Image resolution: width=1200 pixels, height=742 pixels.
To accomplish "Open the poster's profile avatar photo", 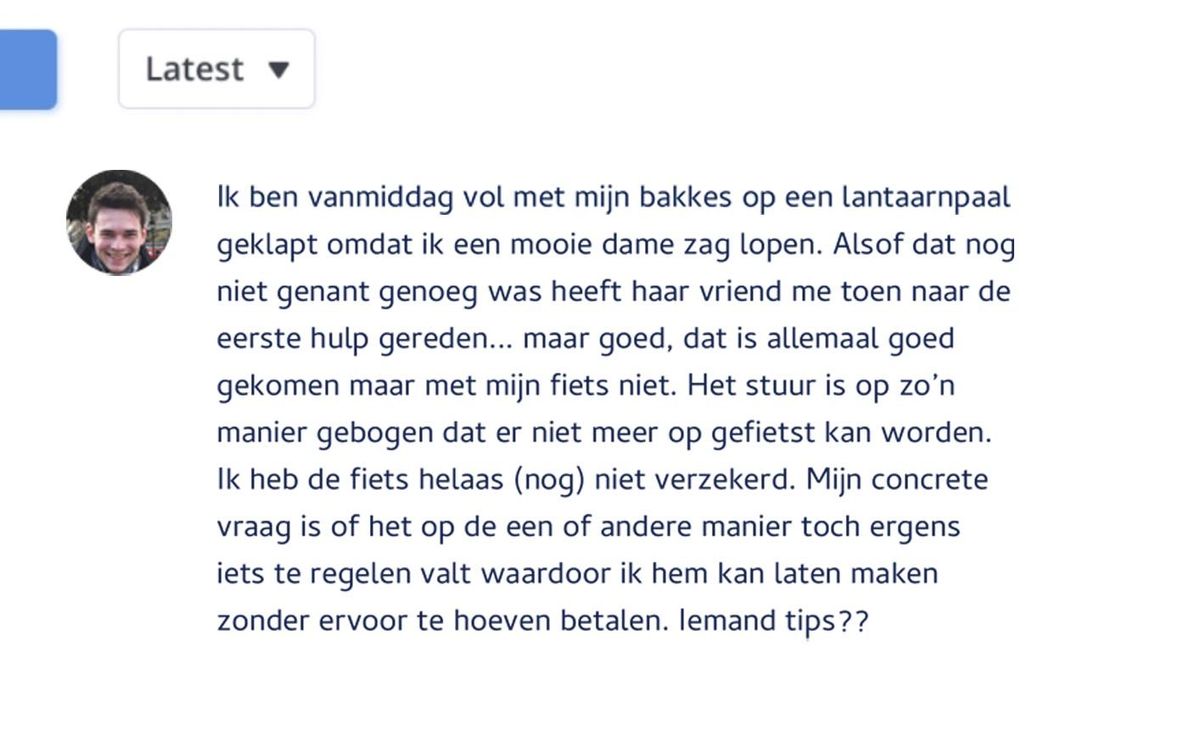I will tap(119, 222).
